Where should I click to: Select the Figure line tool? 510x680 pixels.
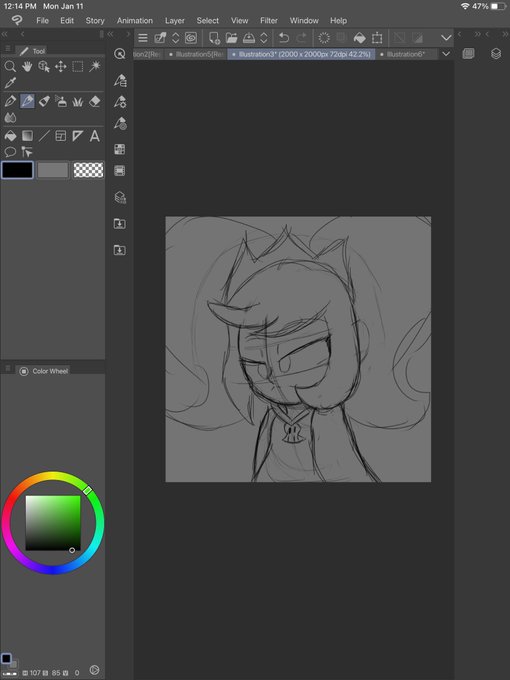click(x=44, y=136)
